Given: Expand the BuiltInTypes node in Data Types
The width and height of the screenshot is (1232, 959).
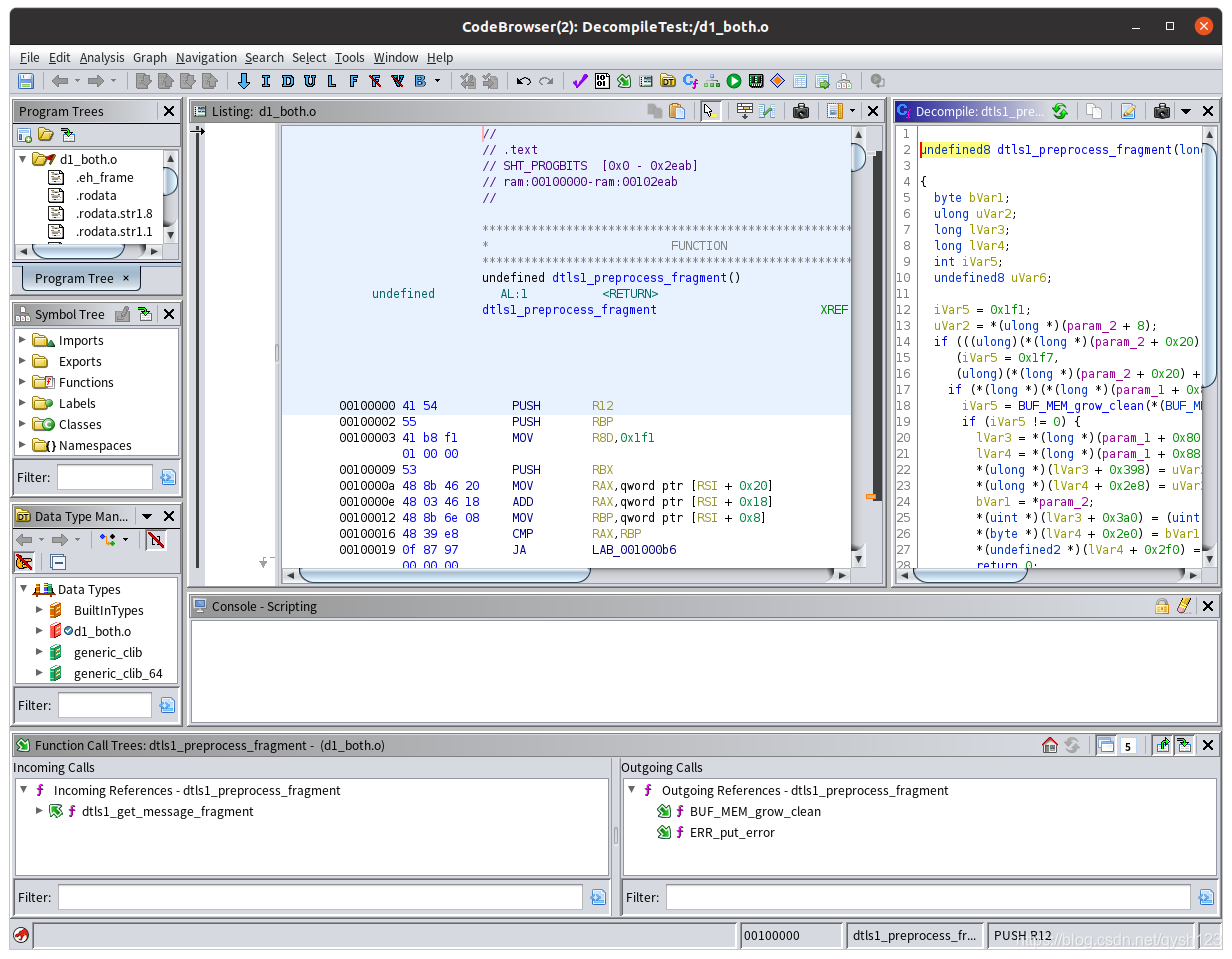Looking at the screenshot, I should [x=40, y=610].
